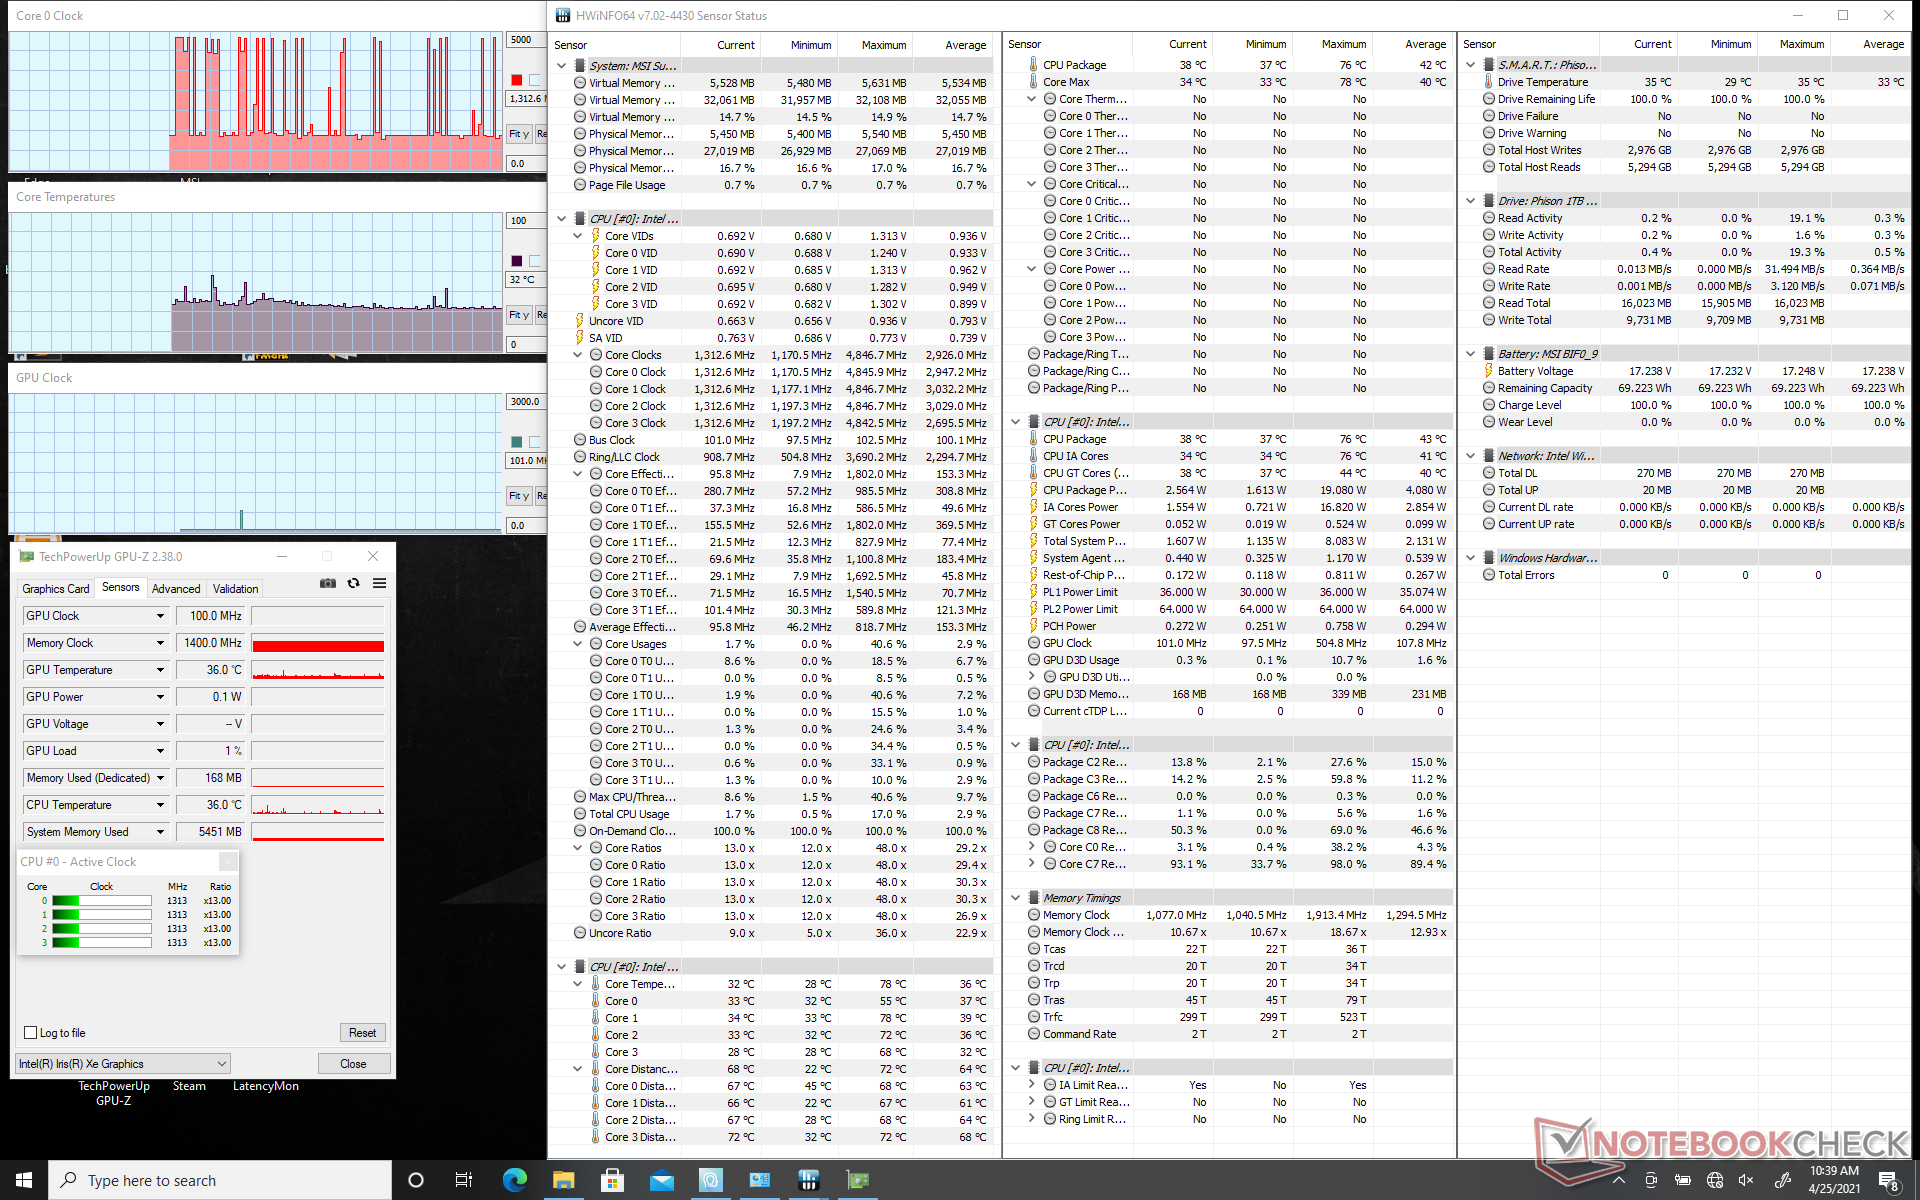Viewport: 1920px width, 1200px height.
Task: Enable the Log to file checkbox
Action: [31, 1033]
